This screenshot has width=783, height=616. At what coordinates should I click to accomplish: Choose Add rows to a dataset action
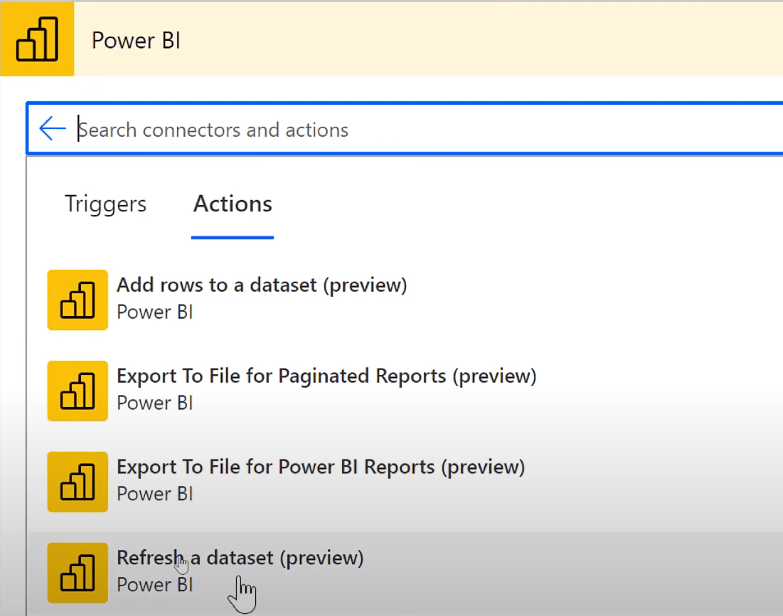(405, 300)
